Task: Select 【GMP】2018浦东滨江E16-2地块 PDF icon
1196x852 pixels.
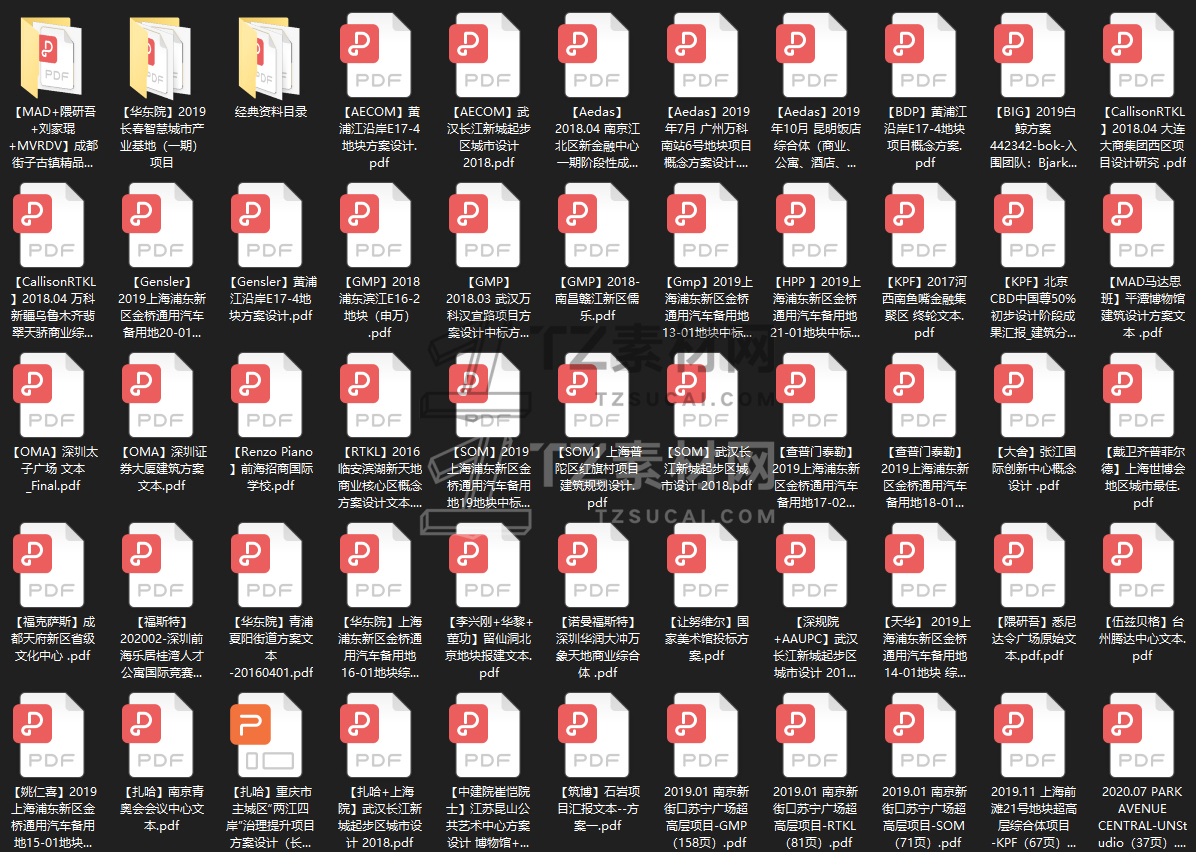Action: (375, 226)
